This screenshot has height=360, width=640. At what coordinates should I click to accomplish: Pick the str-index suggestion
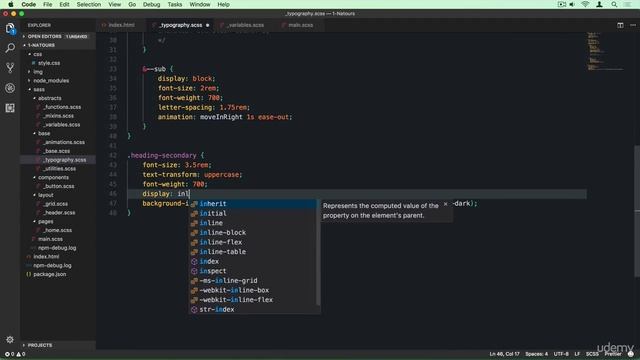tap(253, 309)
